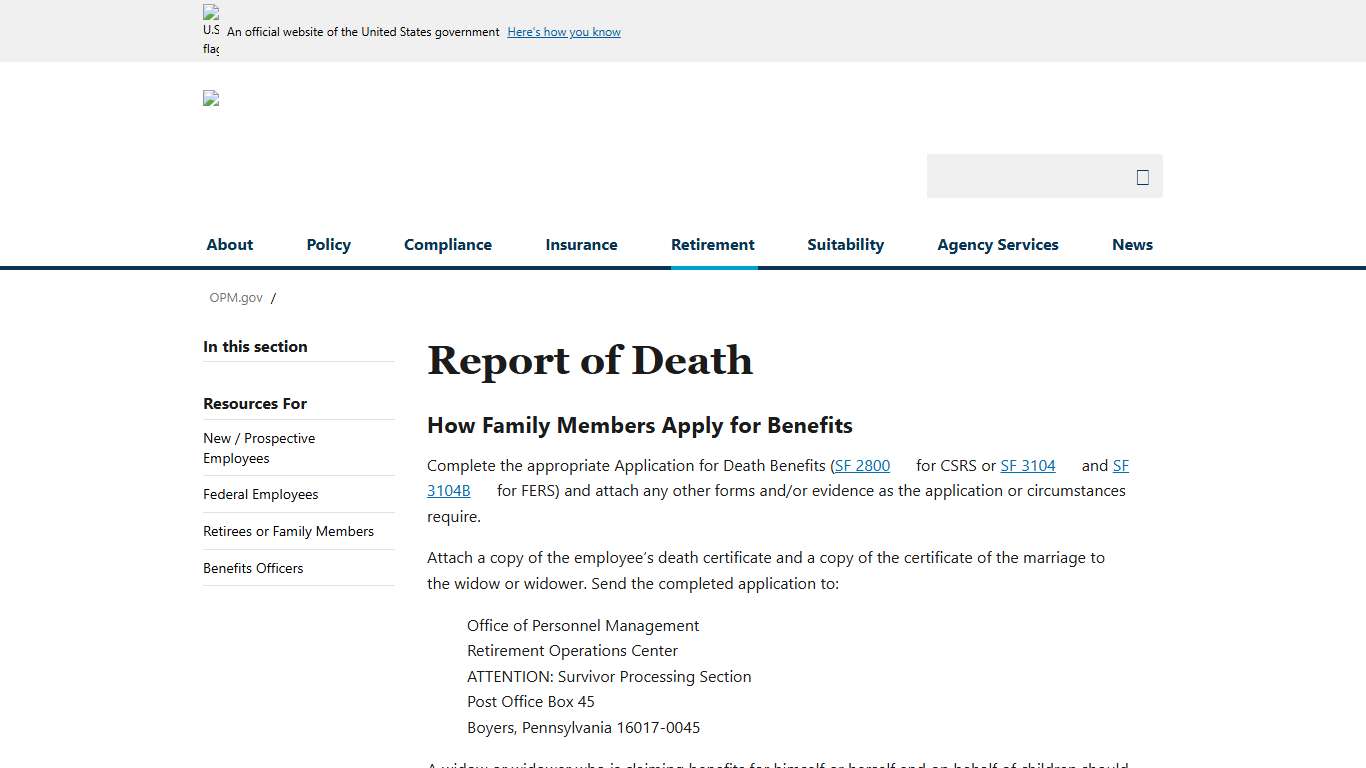Open the Compliance navigation menu
The width and height of the screenshot is (1366, 768).
click(x=447, y=244)
